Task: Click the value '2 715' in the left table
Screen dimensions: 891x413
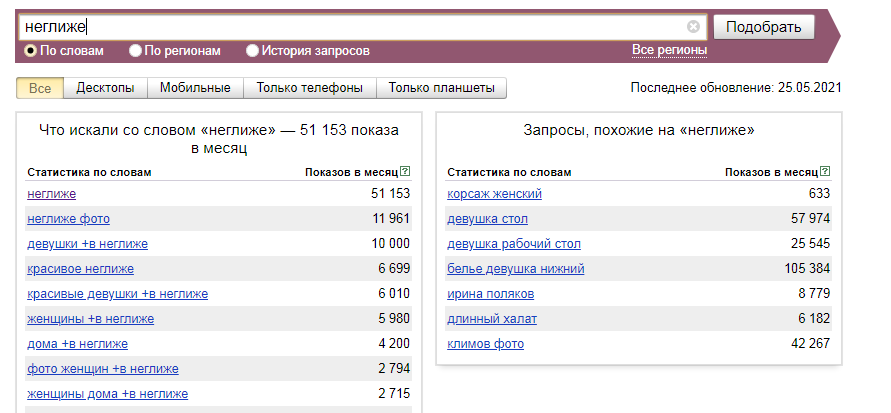Action: pyautogui.click(x=394, y=394)
